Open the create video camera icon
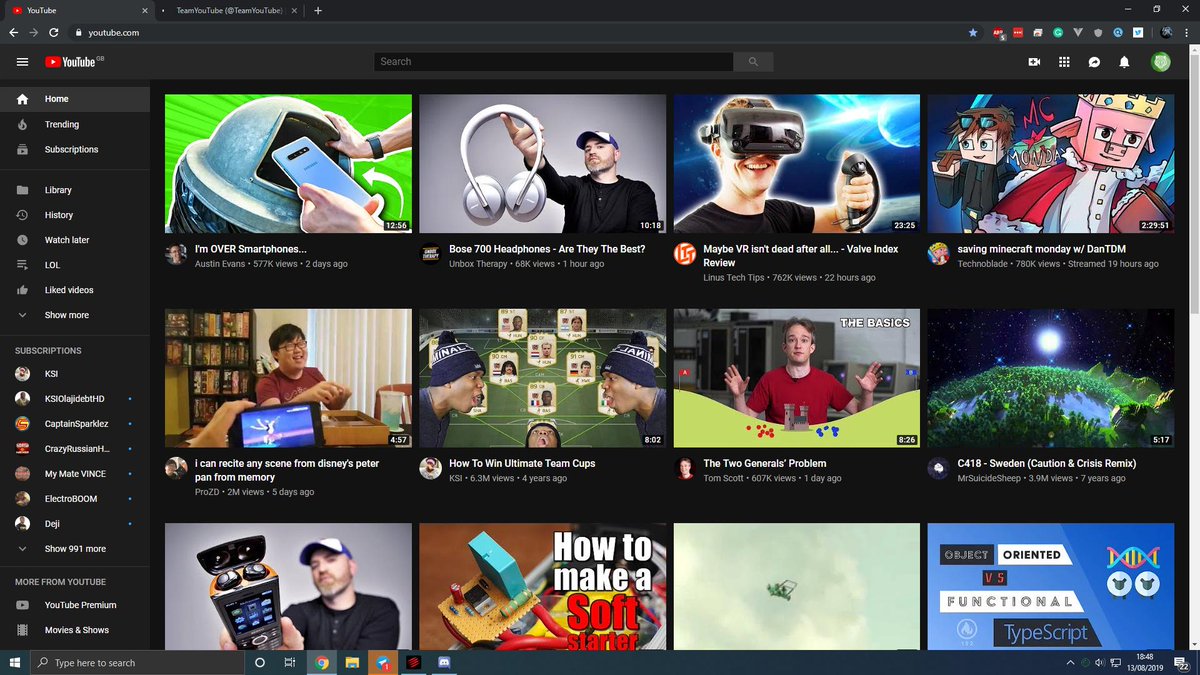Viewport: 1200px width, 675px height. click(x=1034, y=62)
